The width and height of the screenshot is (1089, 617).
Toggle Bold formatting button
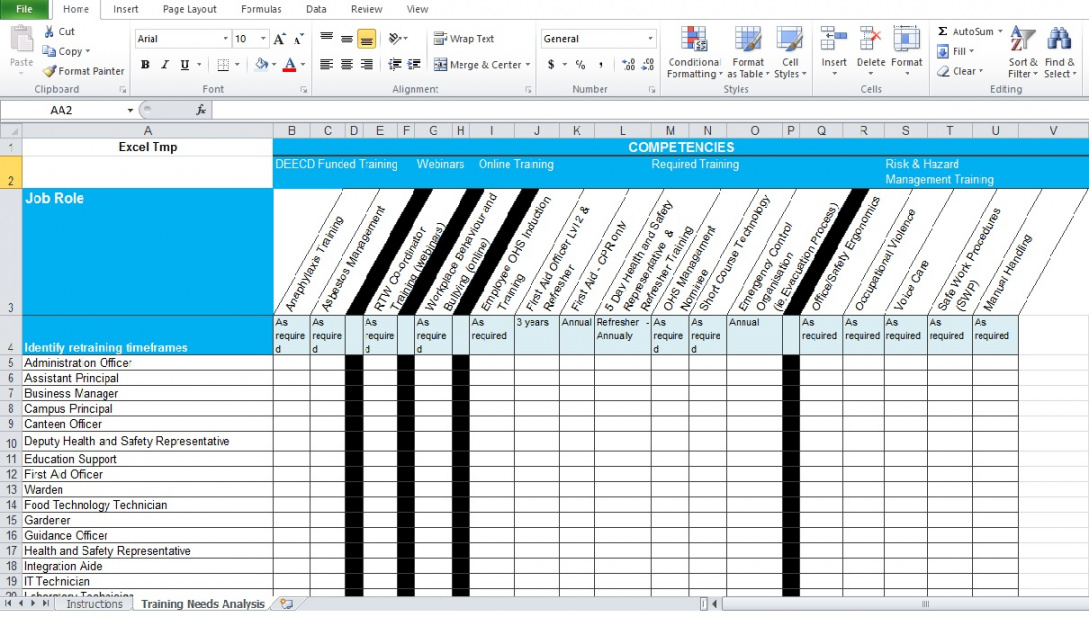[x=145, y=65]
